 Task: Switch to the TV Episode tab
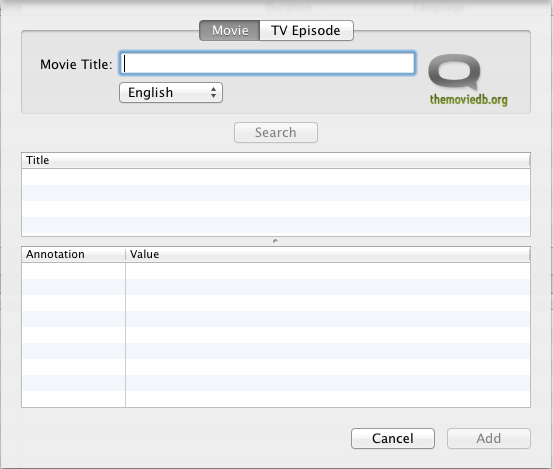[306, 30]
